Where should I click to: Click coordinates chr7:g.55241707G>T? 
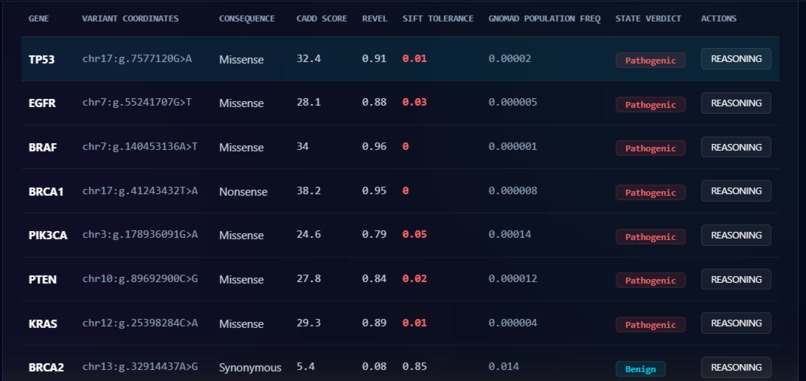[x=137, y=102]
